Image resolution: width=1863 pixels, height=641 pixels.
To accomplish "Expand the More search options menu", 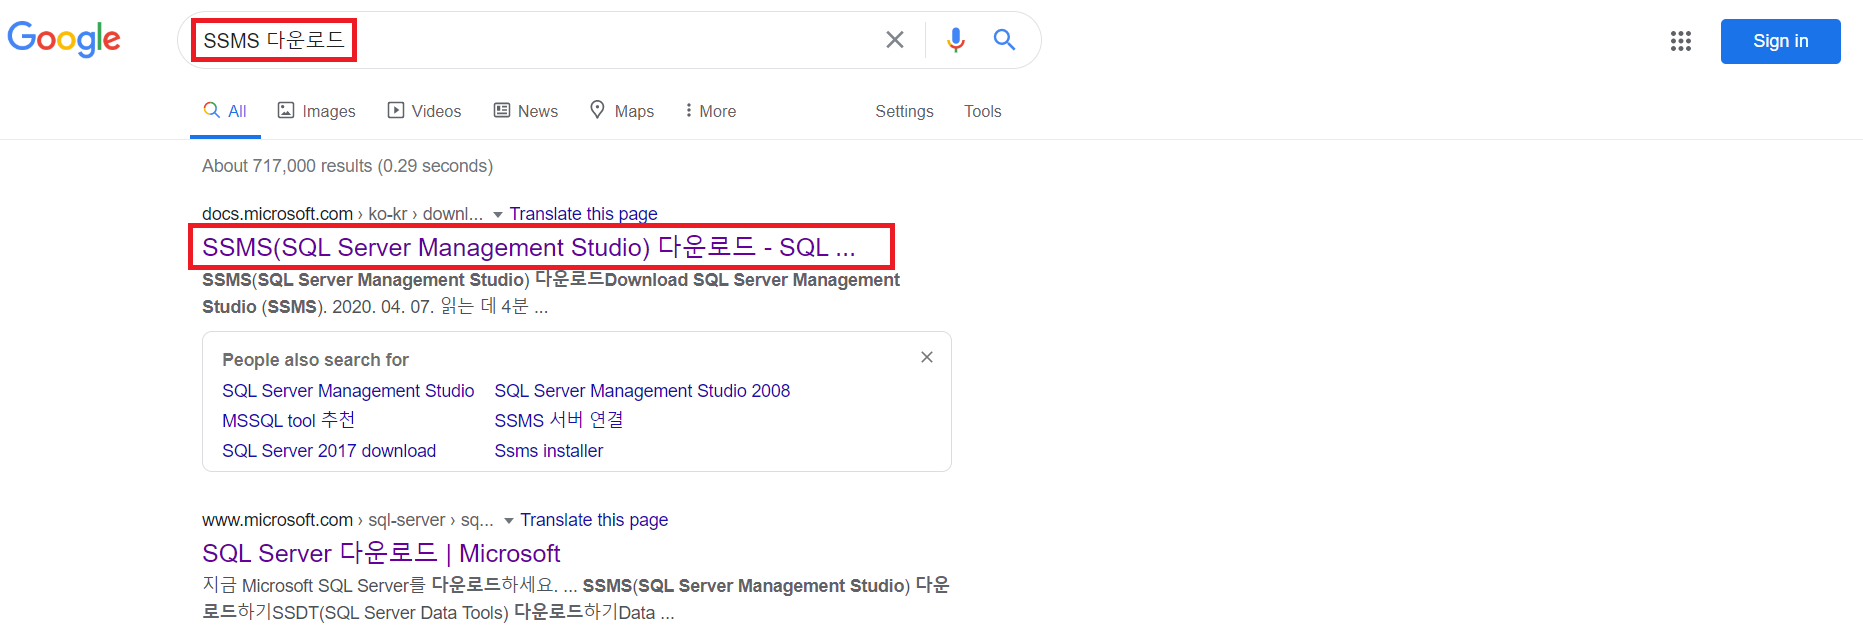I will 710,111.
